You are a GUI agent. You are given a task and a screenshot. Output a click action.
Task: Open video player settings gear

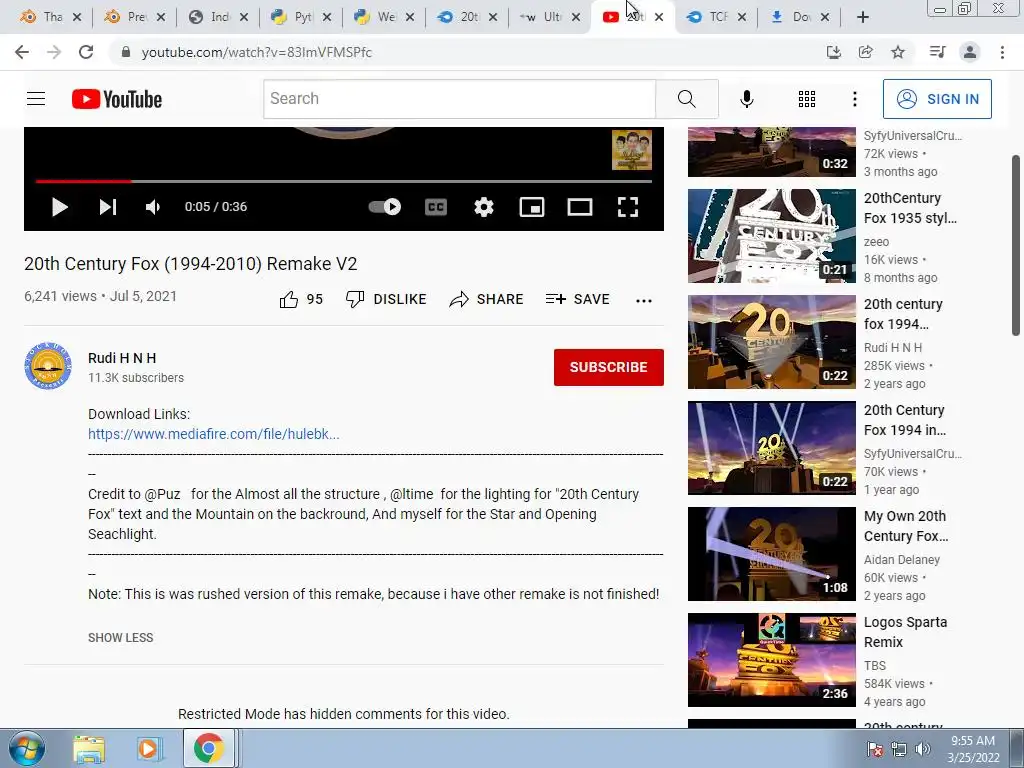[x=483, y=207]
